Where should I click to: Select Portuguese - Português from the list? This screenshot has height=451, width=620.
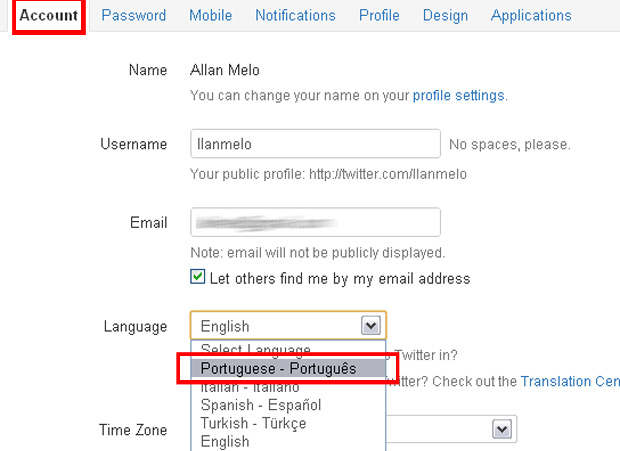(x=278, y=369)
